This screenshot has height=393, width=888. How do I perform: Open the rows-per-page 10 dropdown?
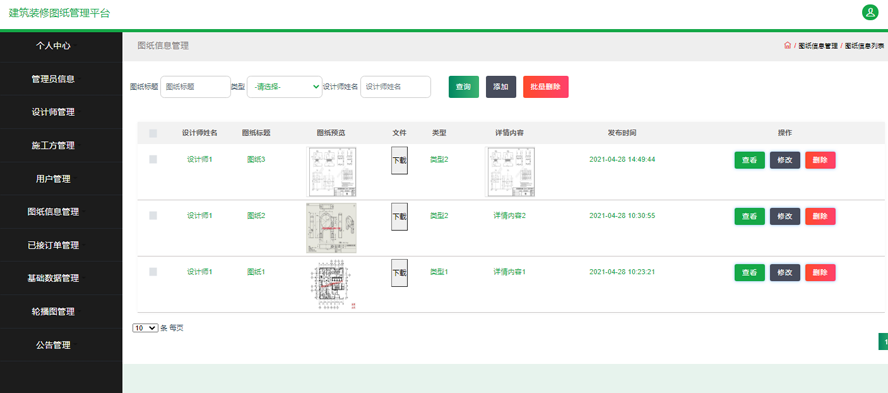coord(145,328)
